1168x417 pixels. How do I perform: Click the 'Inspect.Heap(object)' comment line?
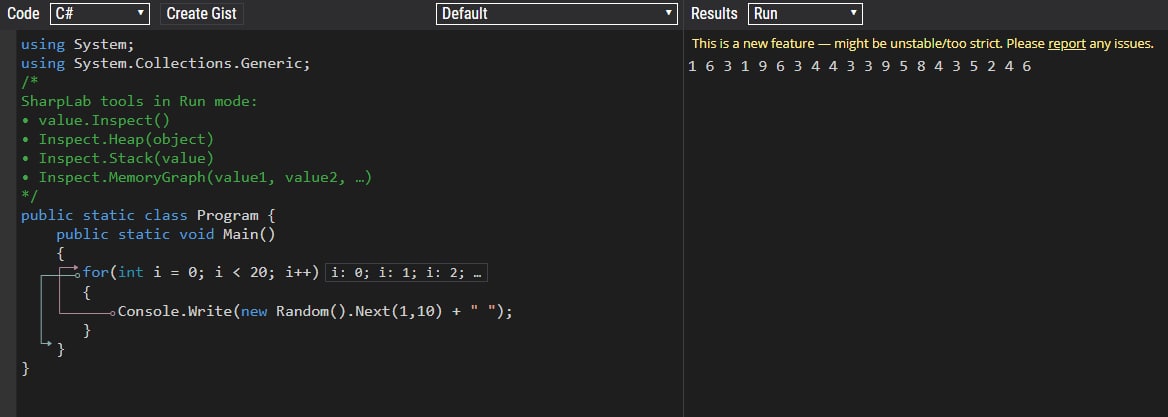[x=117, y=139]
